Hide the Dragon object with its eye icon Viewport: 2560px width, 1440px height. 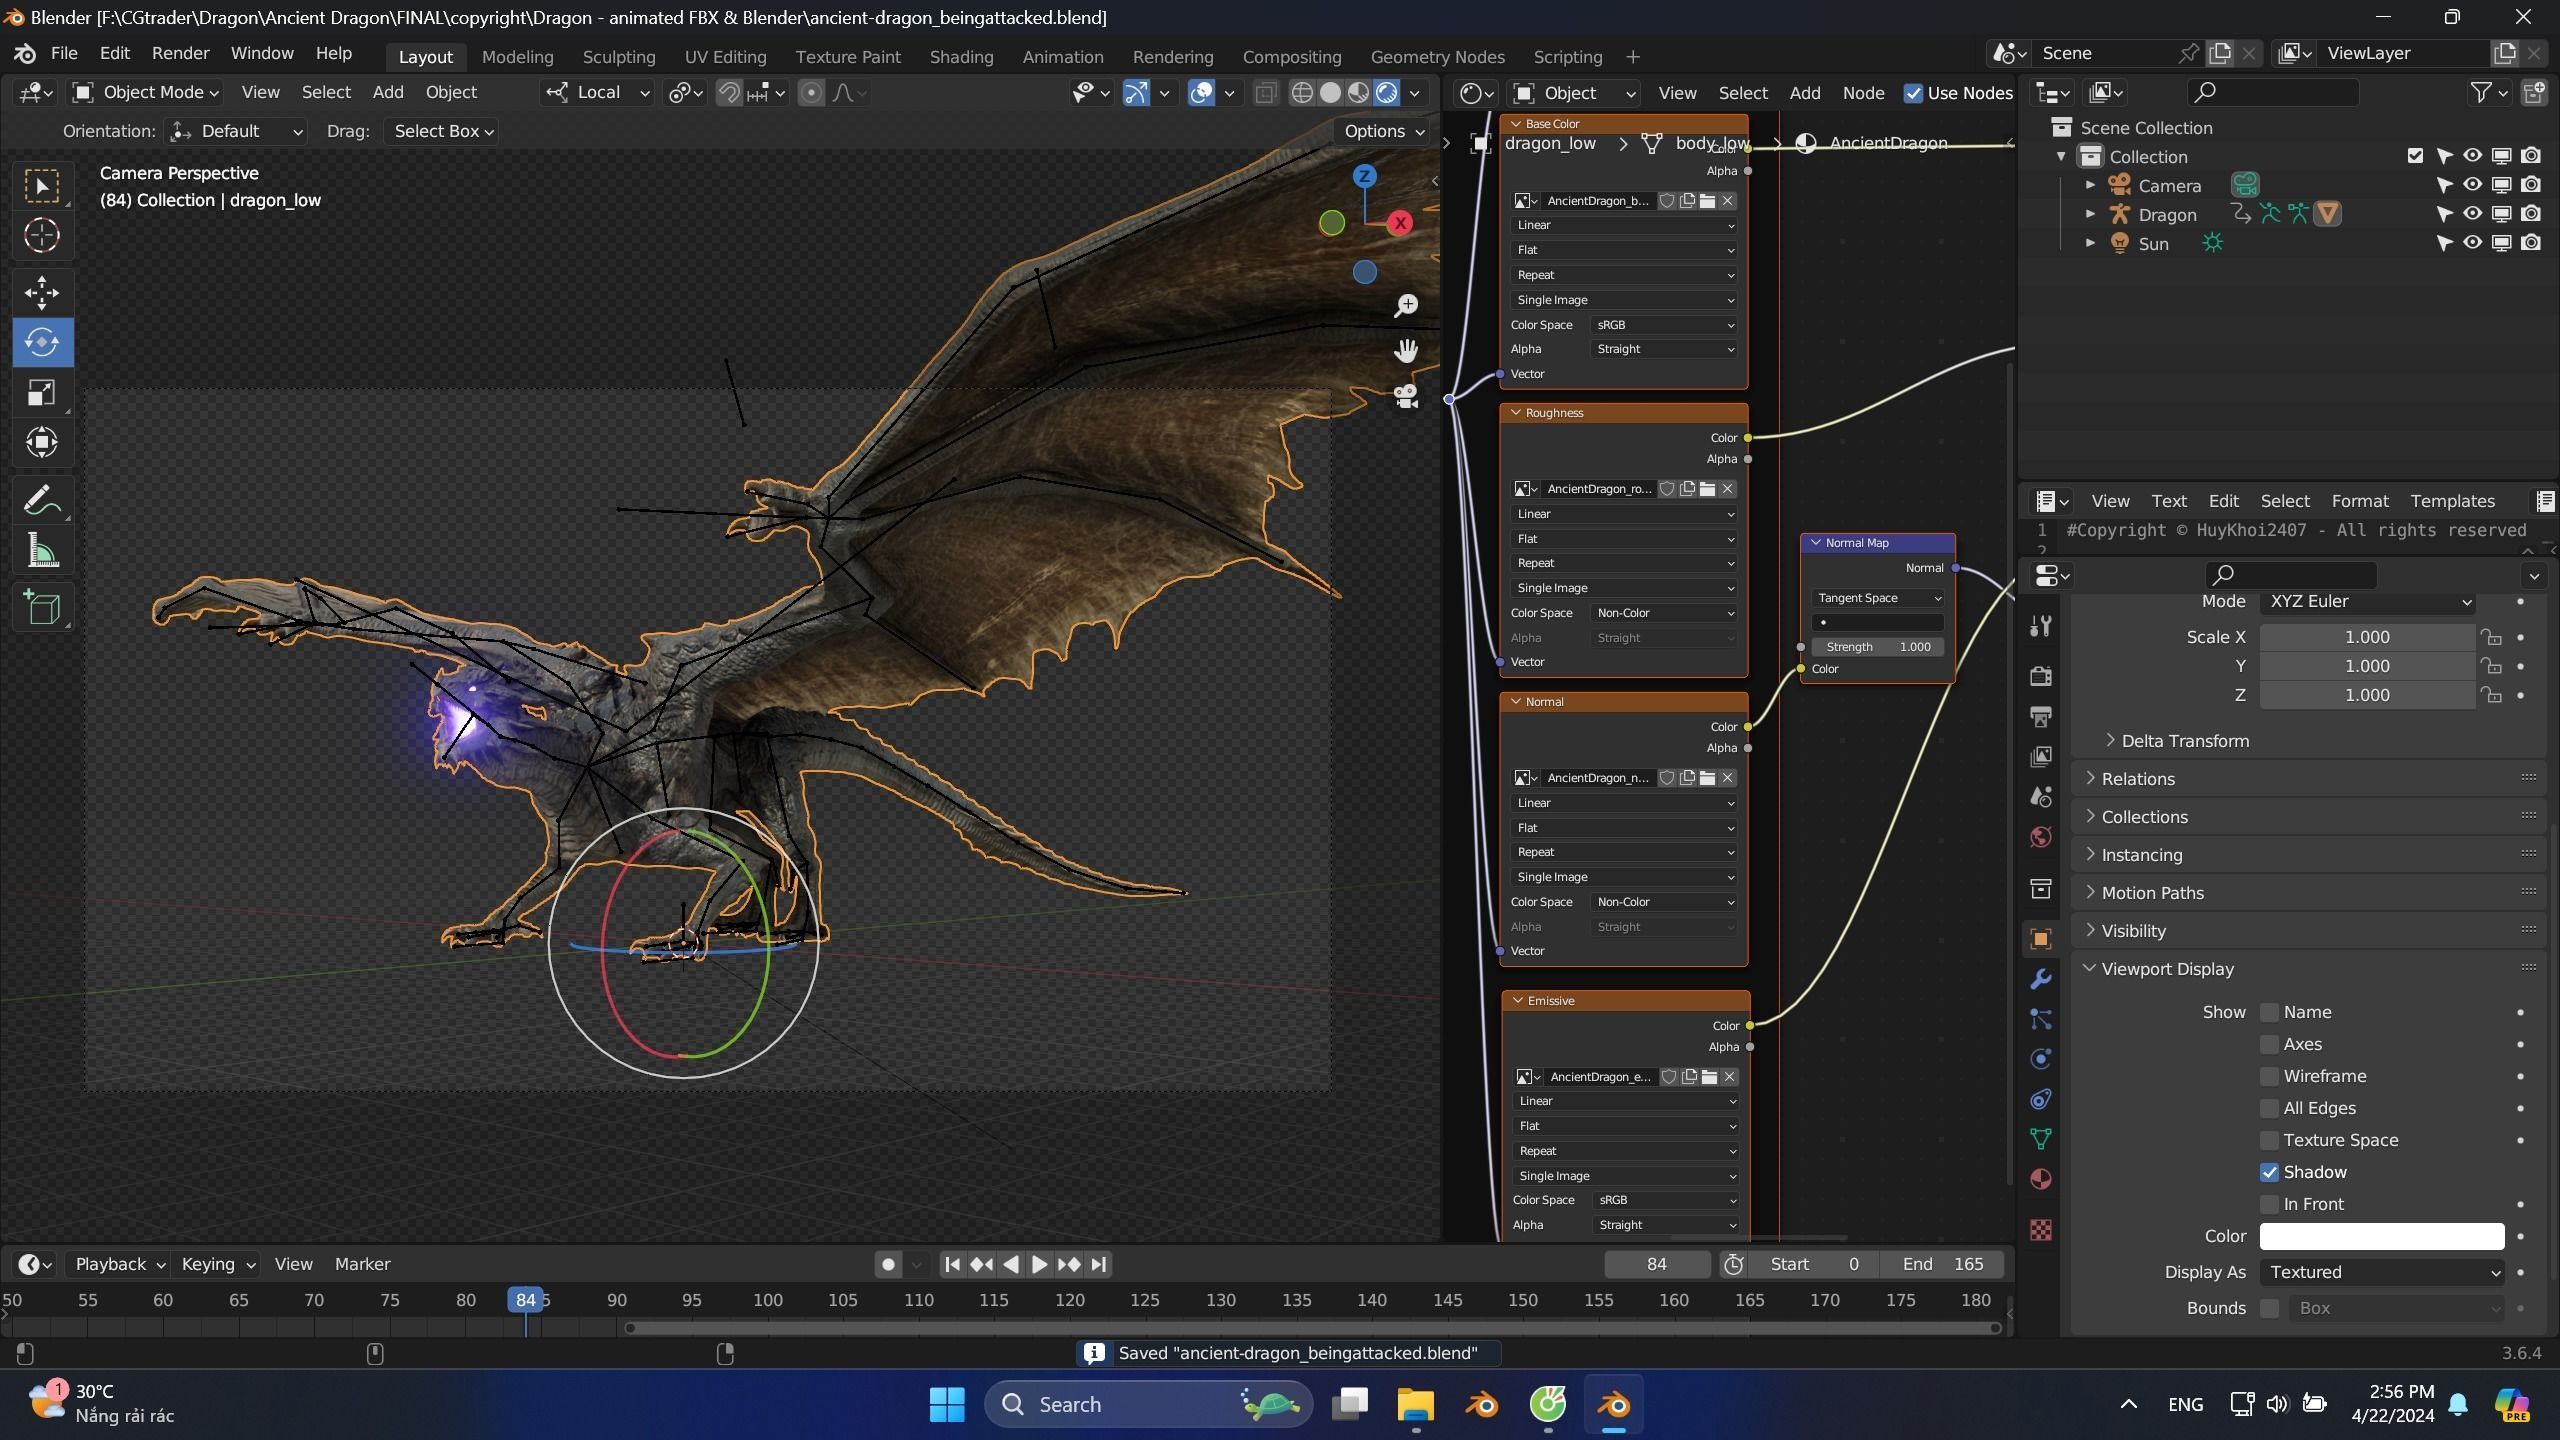pos(2472,214)
